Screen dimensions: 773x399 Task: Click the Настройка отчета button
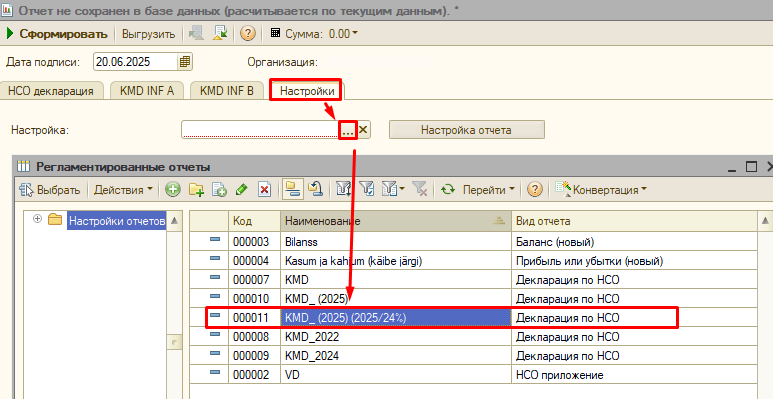pos(466,130)
